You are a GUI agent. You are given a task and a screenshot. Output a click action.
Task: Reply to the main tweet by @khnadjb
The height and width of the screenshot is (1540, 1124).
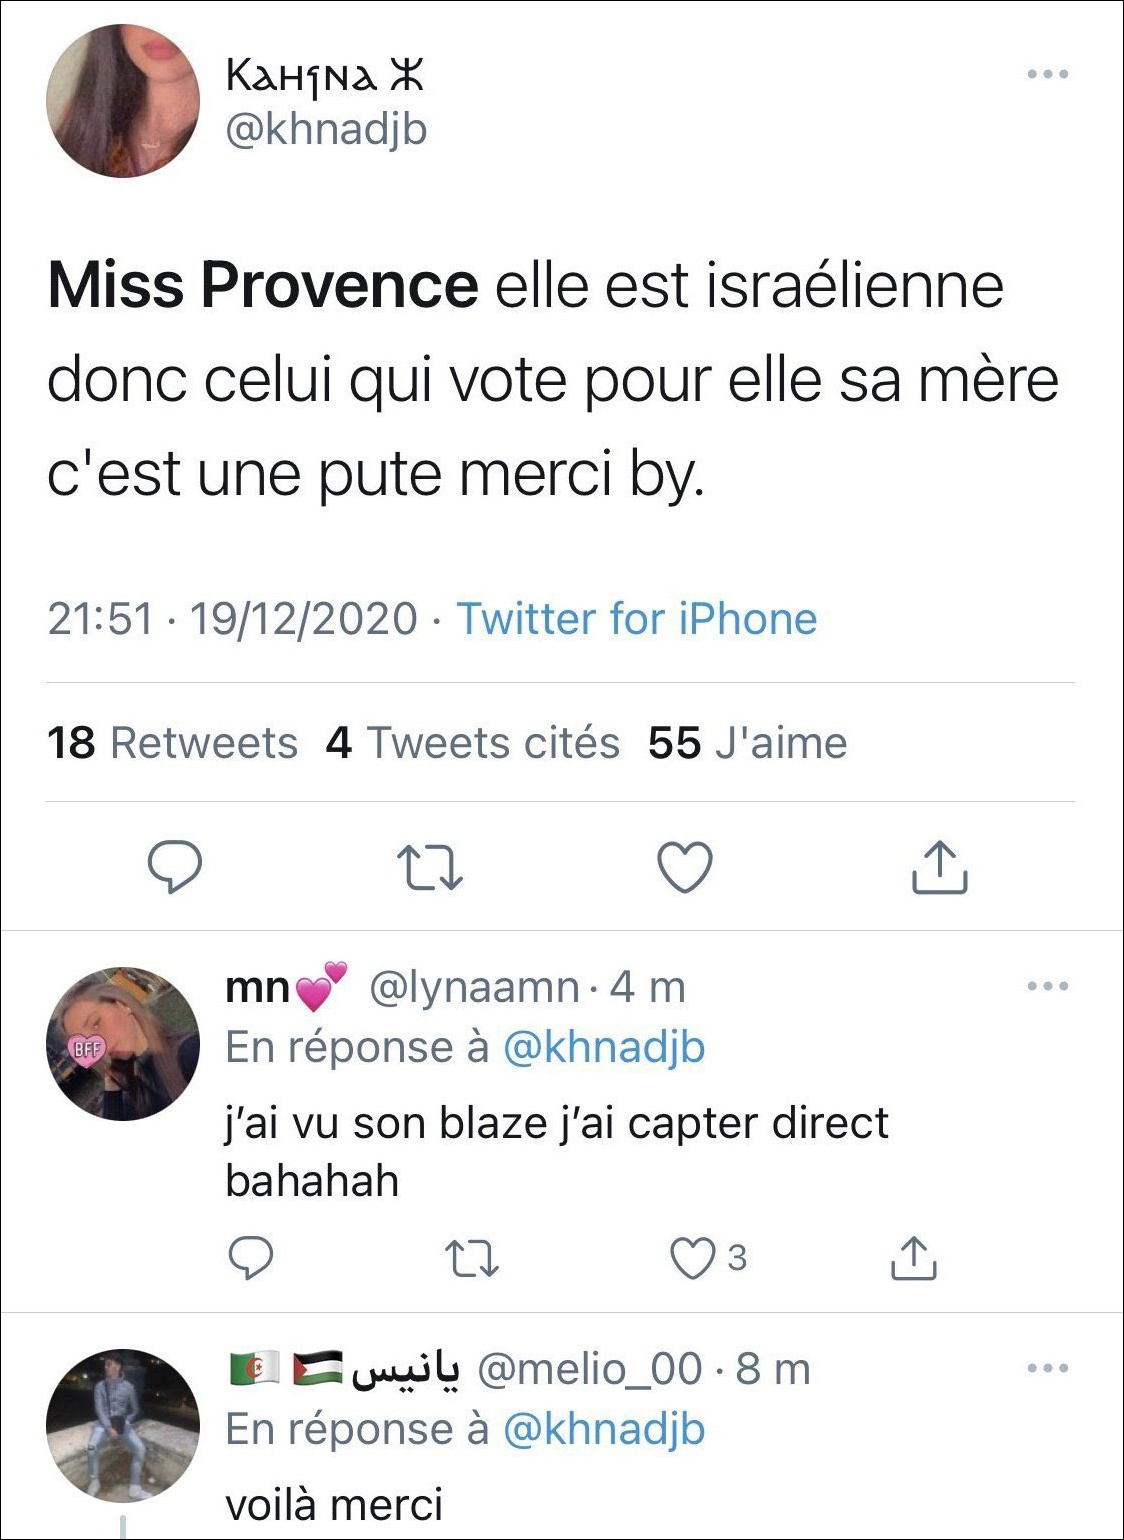(x=176, y=866)
